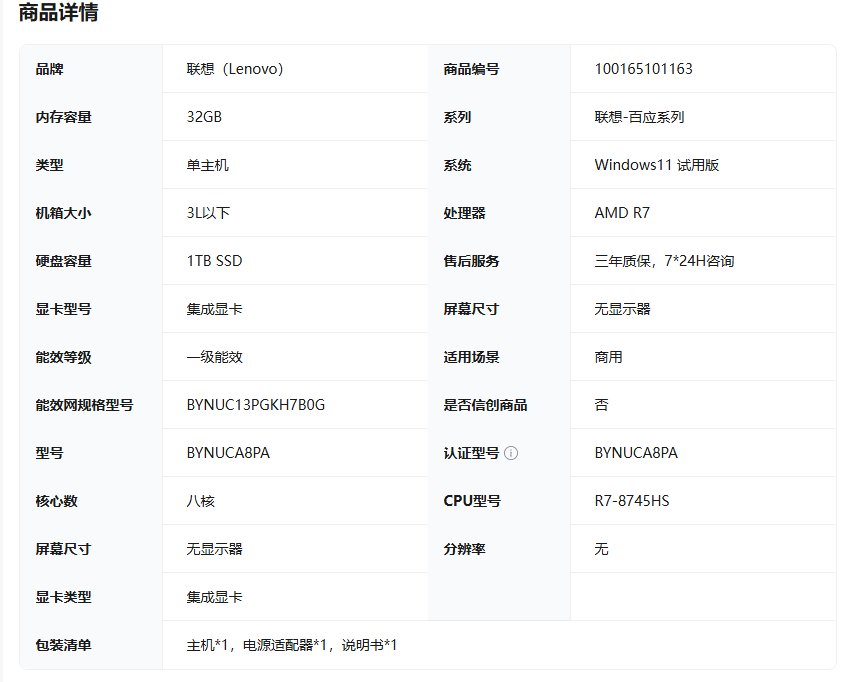Viewport: 849px width, 682px height.
Task: Click the resolution value 无
Action: coord(602,549)
